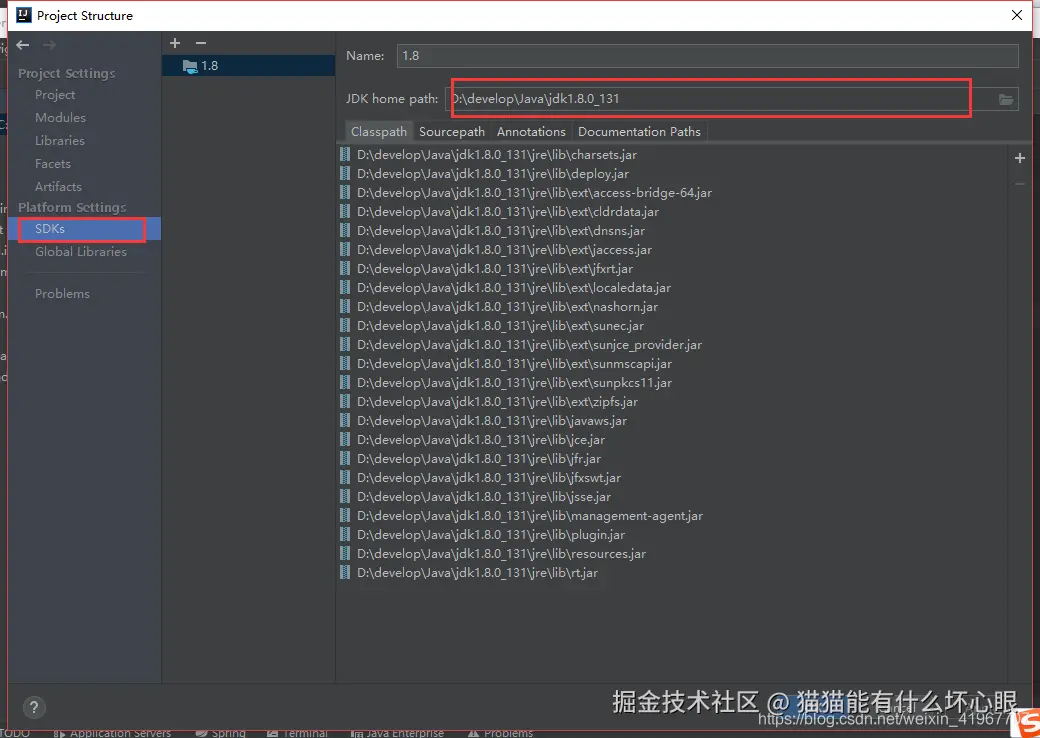Select the sunmscapi.jar entry
The height and width of the screenshot is (738, 1040).
tap(515, 364)
